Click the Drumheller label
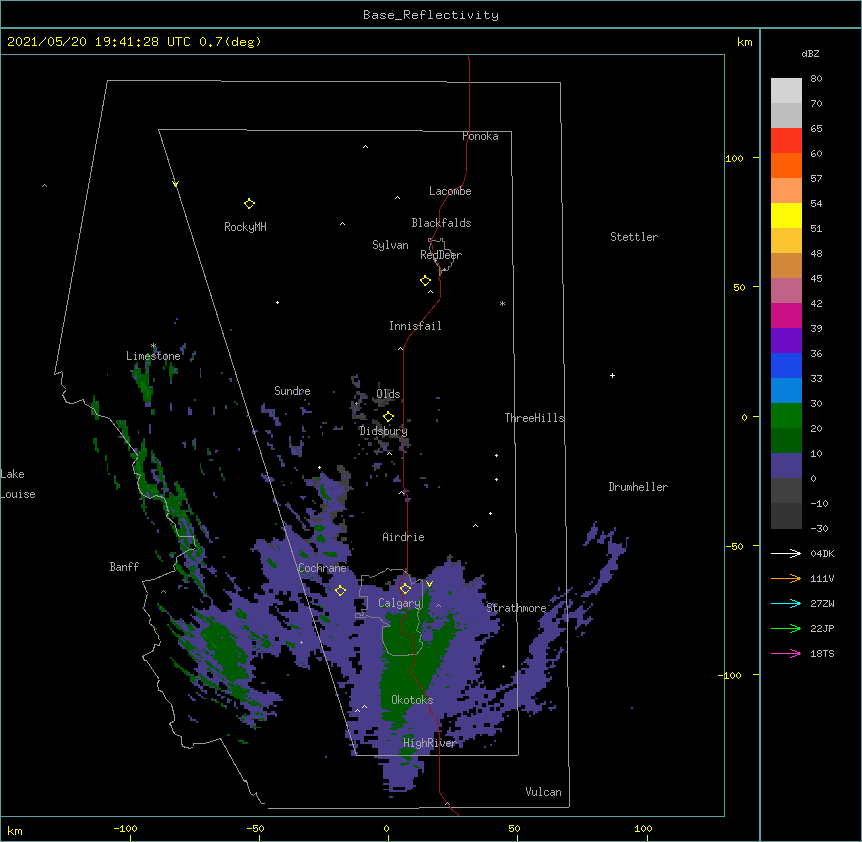The image size is (862, 842). point(638,487)
